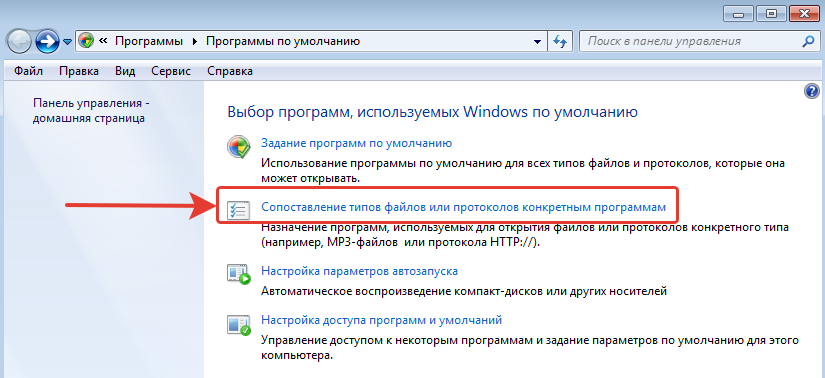Click the refresh button beside address bar
This screenshot has height=378, width=825.
pyautogui.click(x=560, y=41)
